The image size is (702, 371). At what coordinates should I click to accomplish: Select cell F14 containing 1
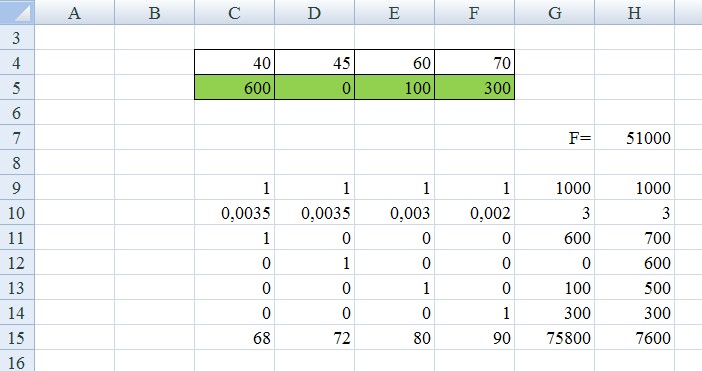(x=475, y=313)
